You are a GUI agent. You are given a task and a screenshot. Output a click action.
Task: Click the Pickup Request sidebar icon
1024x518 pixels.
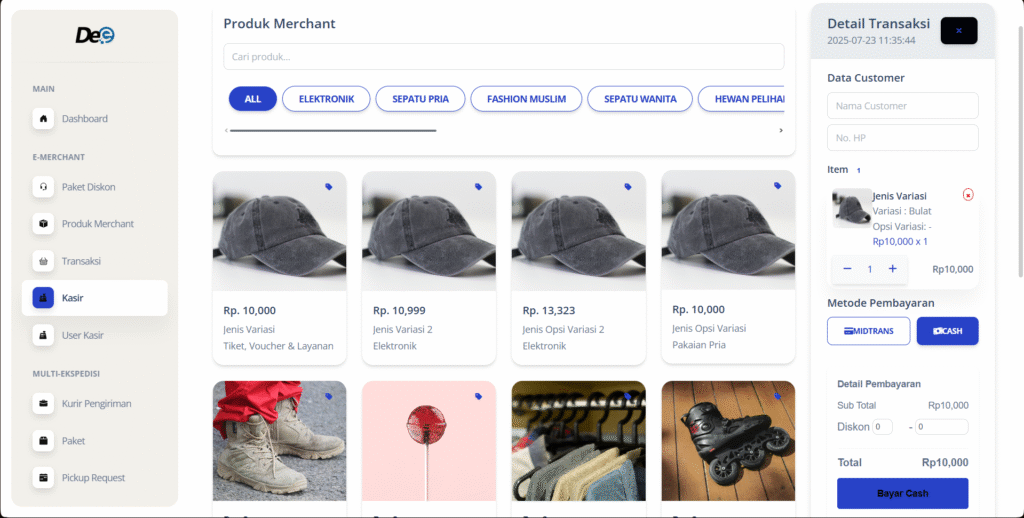[43, 478]
